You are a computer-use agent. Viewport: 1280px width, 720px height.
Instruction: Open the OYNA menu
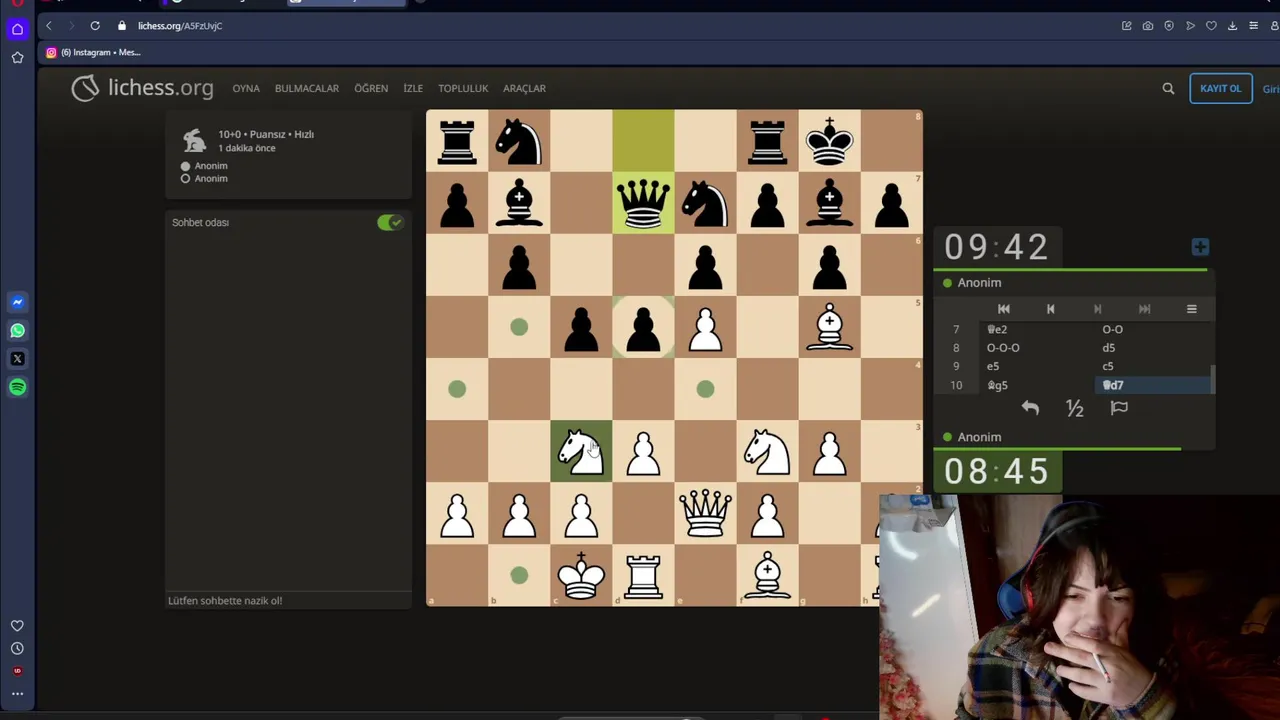(x=246, y=88)
